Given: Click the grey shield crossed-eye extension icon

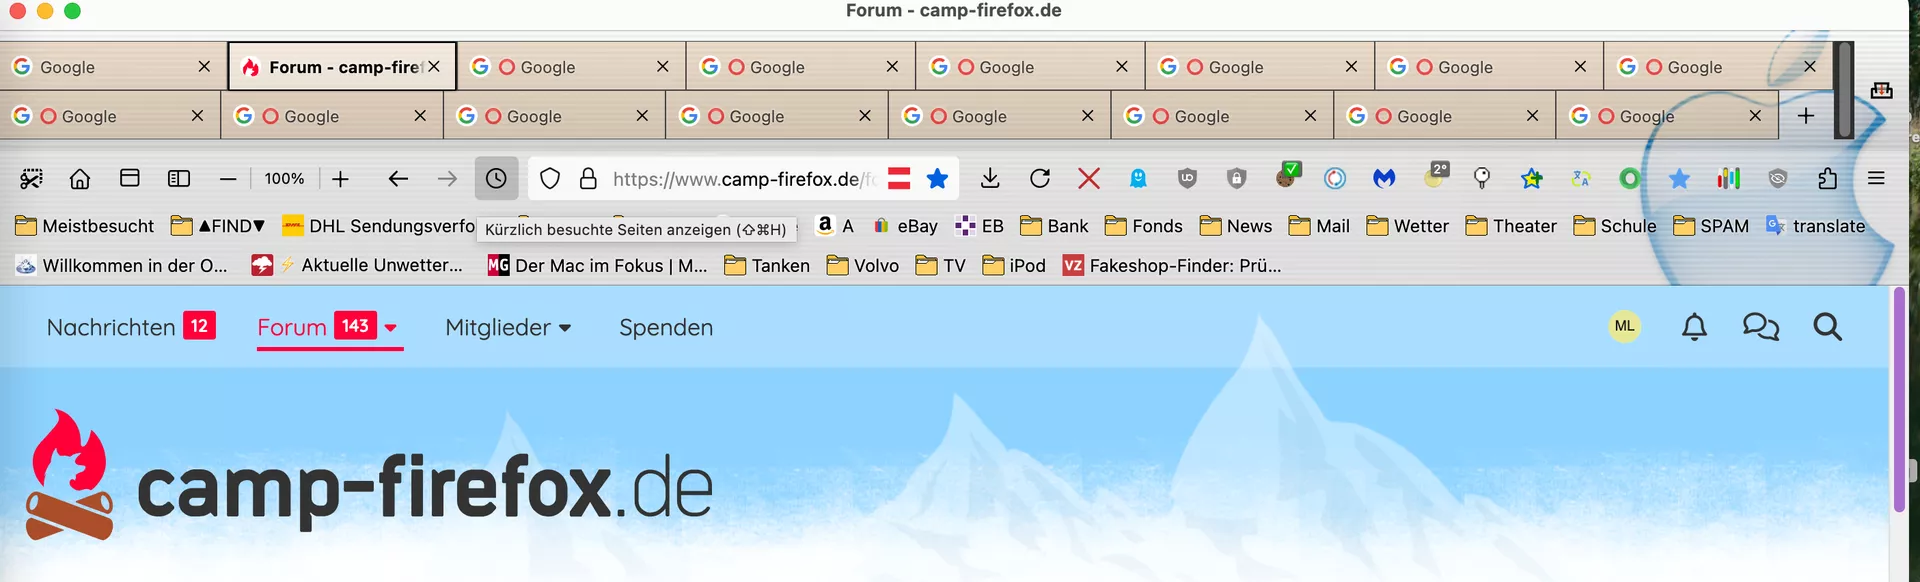Looking at the screenshot, I should pos(1777,179).
